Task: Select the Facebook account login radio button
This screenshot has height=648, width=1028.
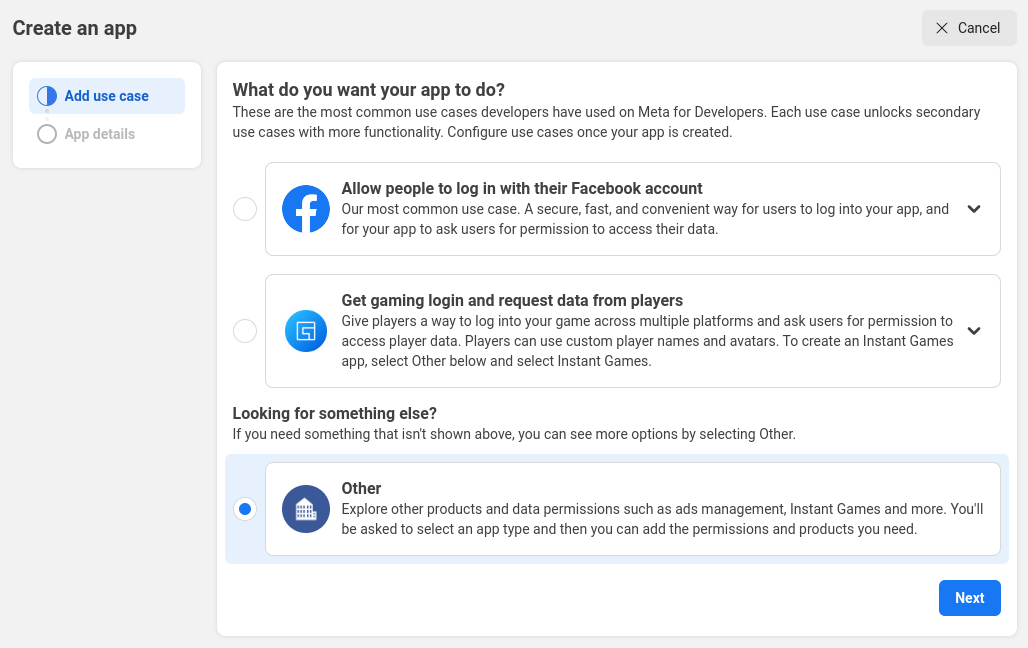Action: 245,208
